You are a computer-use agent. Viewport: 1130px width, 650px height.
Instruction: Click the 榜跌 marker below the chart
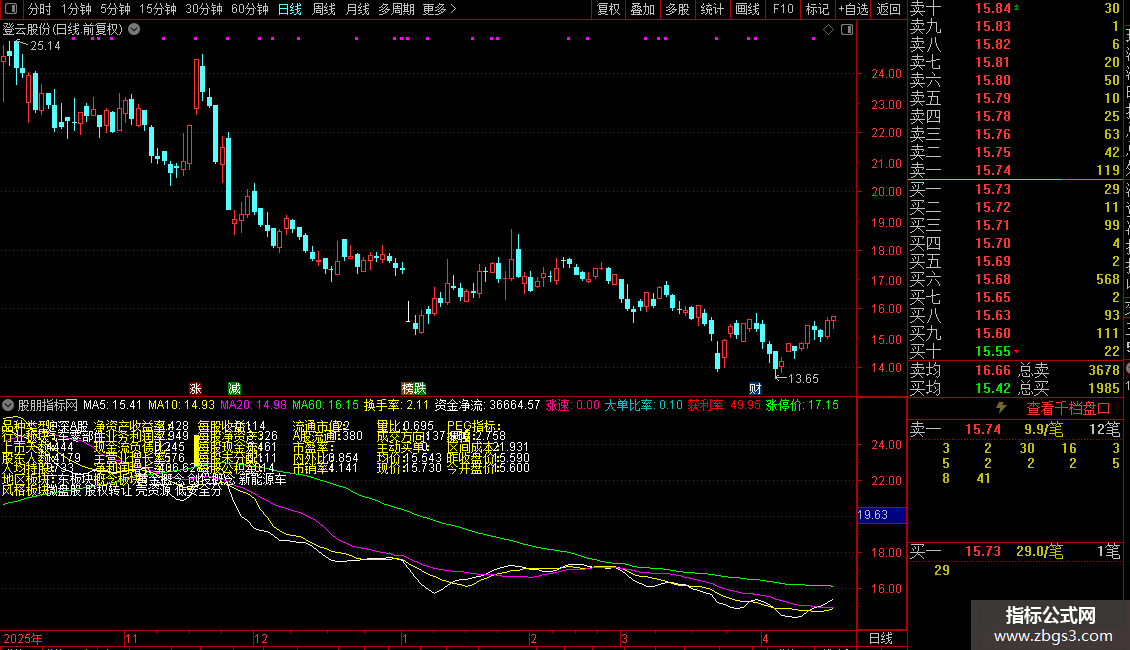point(413,388)
